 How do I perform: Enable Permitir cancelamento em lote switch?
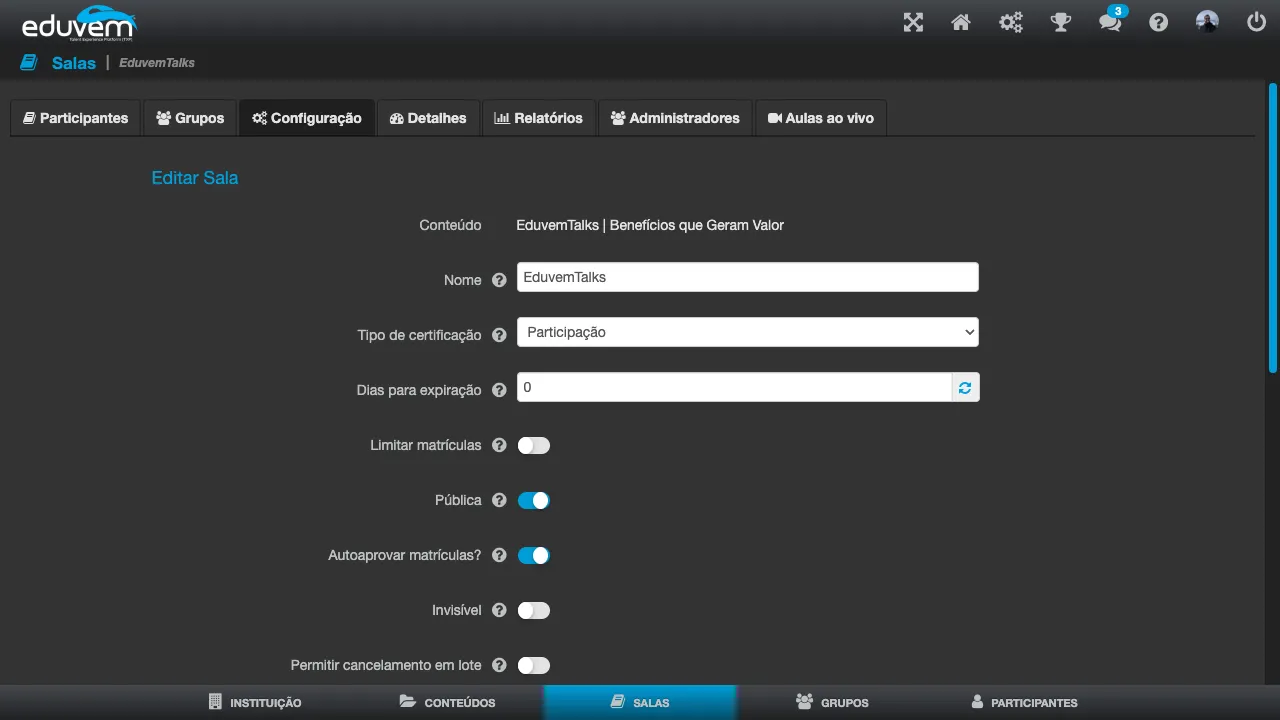(x=534, y=665)
